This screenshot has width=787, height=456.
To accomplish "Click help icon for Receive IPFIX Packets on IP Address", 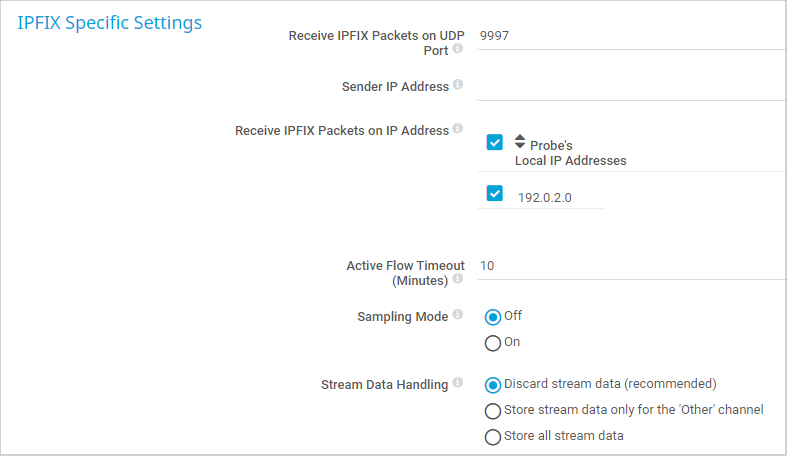I will pyautogui.click(x=458, y=129).
